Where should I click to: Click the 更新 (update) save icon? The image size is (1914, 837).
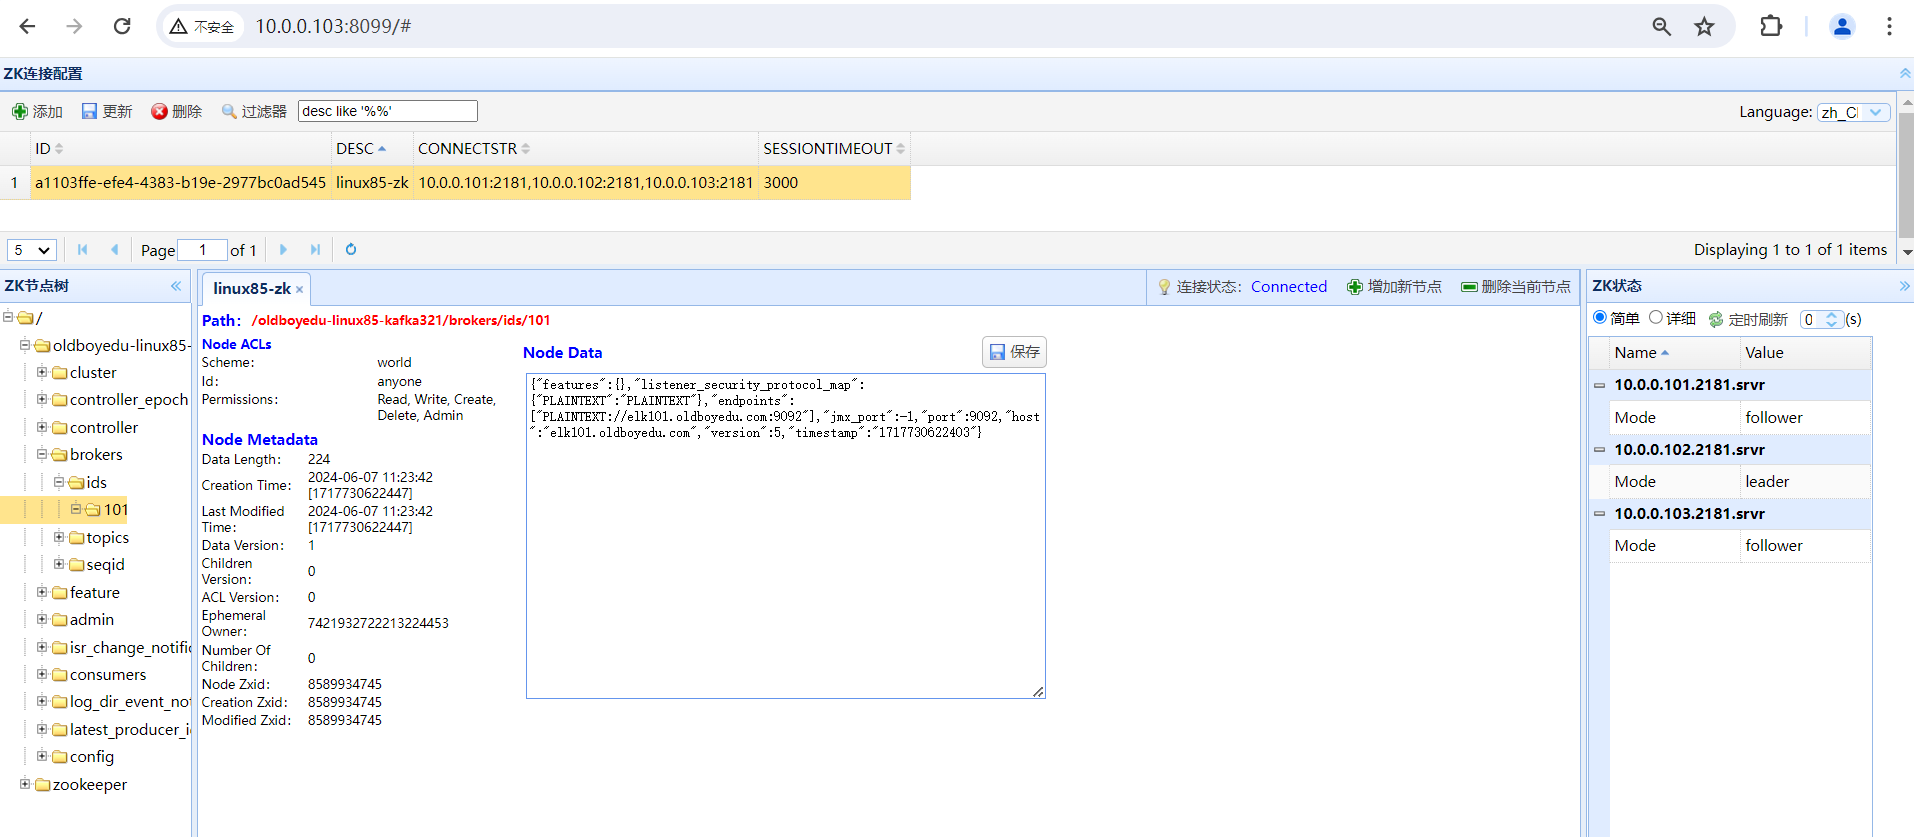point(90,111)
